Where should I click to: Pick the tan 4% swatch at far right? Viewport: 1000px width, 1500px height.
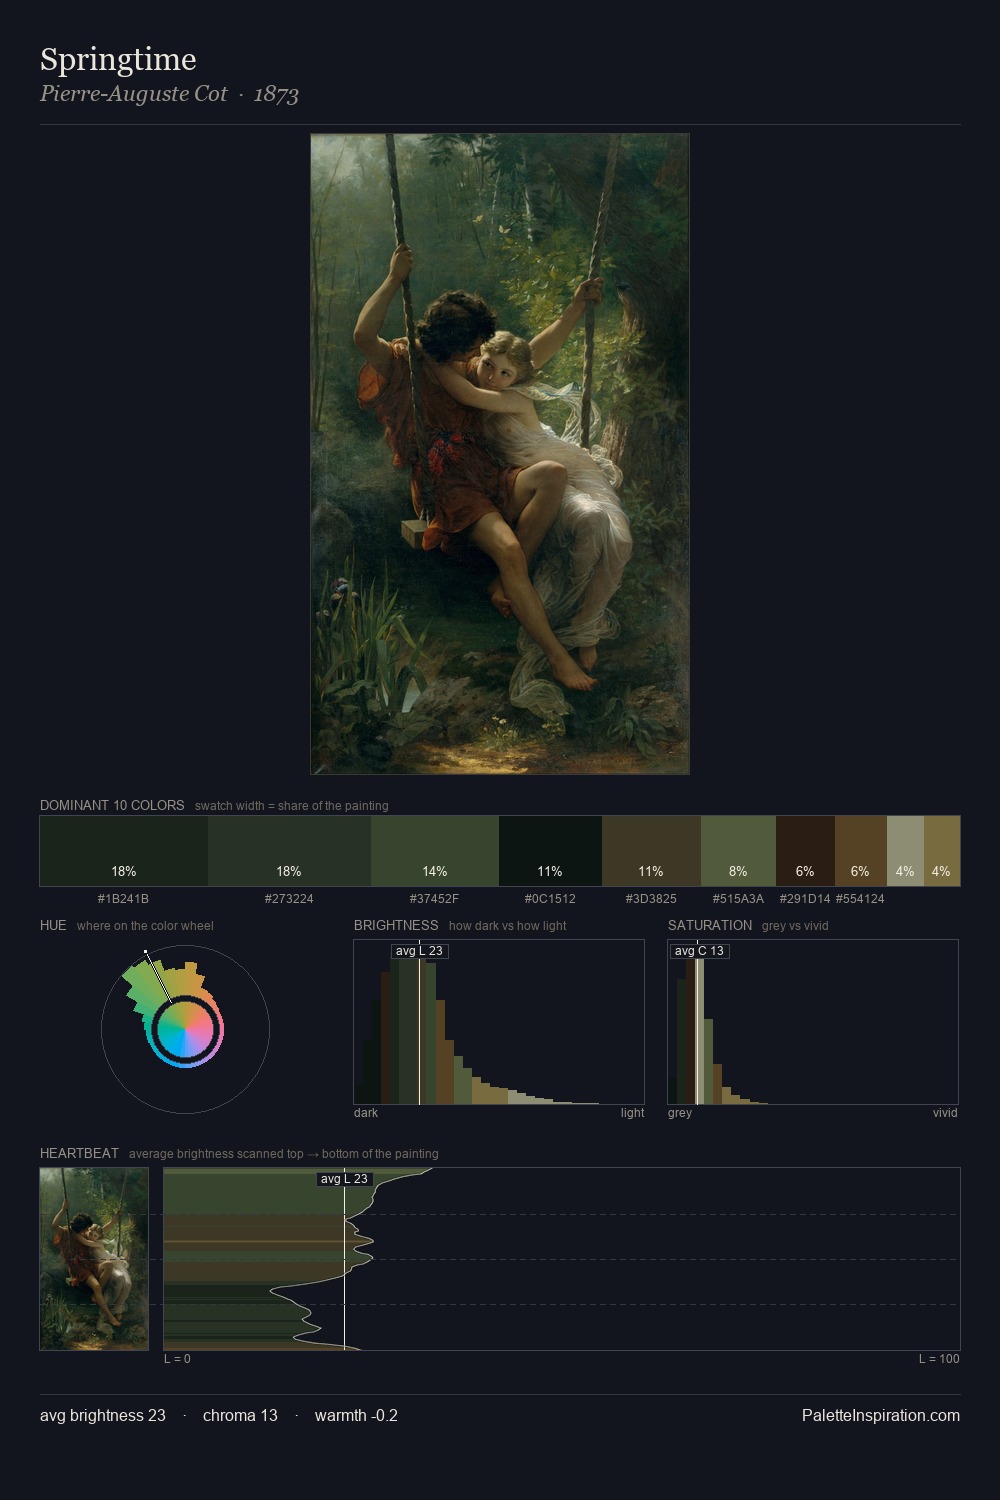(942, 851)
